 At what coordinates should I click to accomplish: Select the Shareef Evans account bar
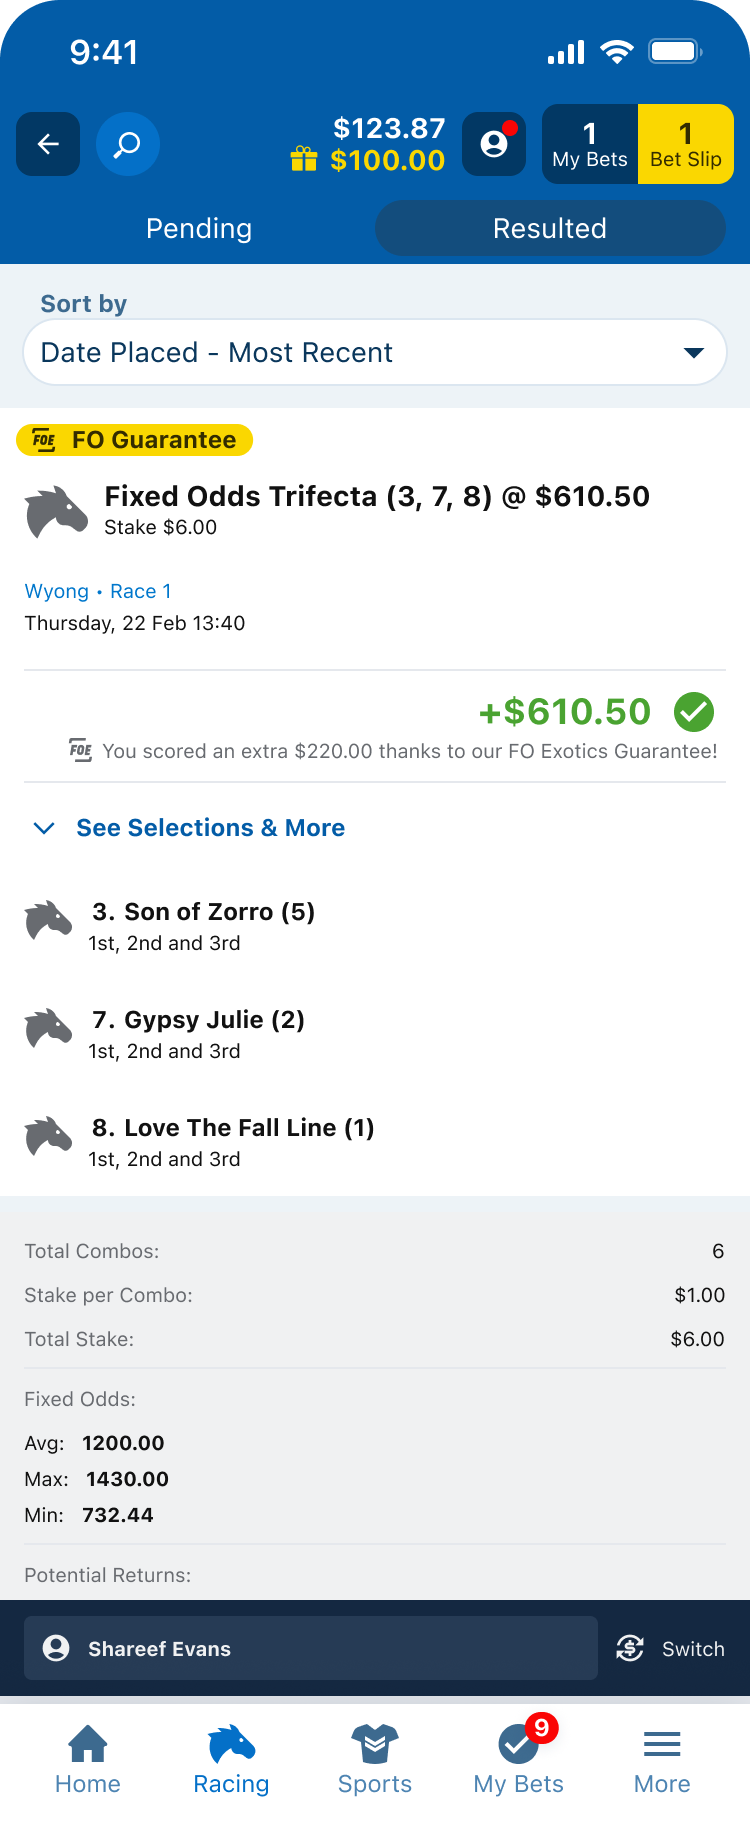pyautogui.click(x=311, y=1649)
